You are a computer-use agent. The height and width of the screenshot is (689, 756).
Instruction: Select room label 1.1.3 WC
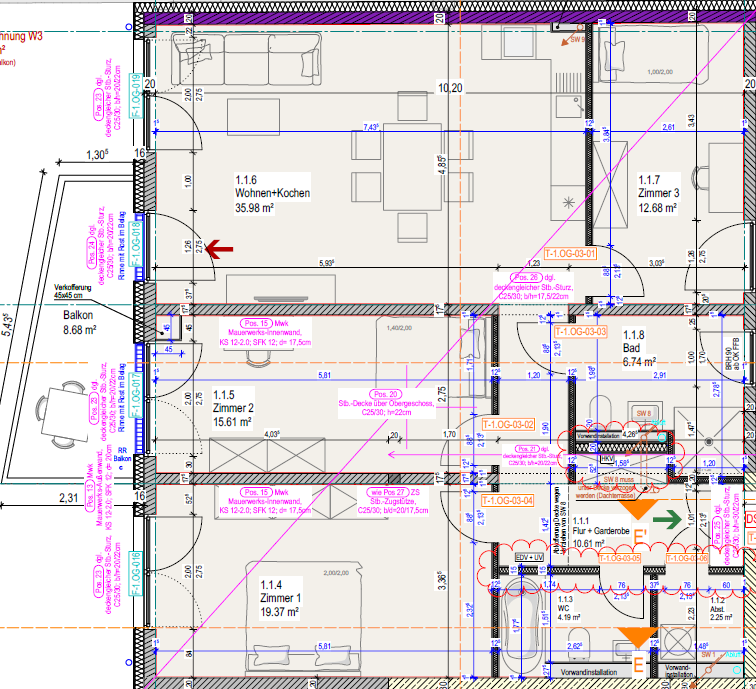(x=568, y=608)
